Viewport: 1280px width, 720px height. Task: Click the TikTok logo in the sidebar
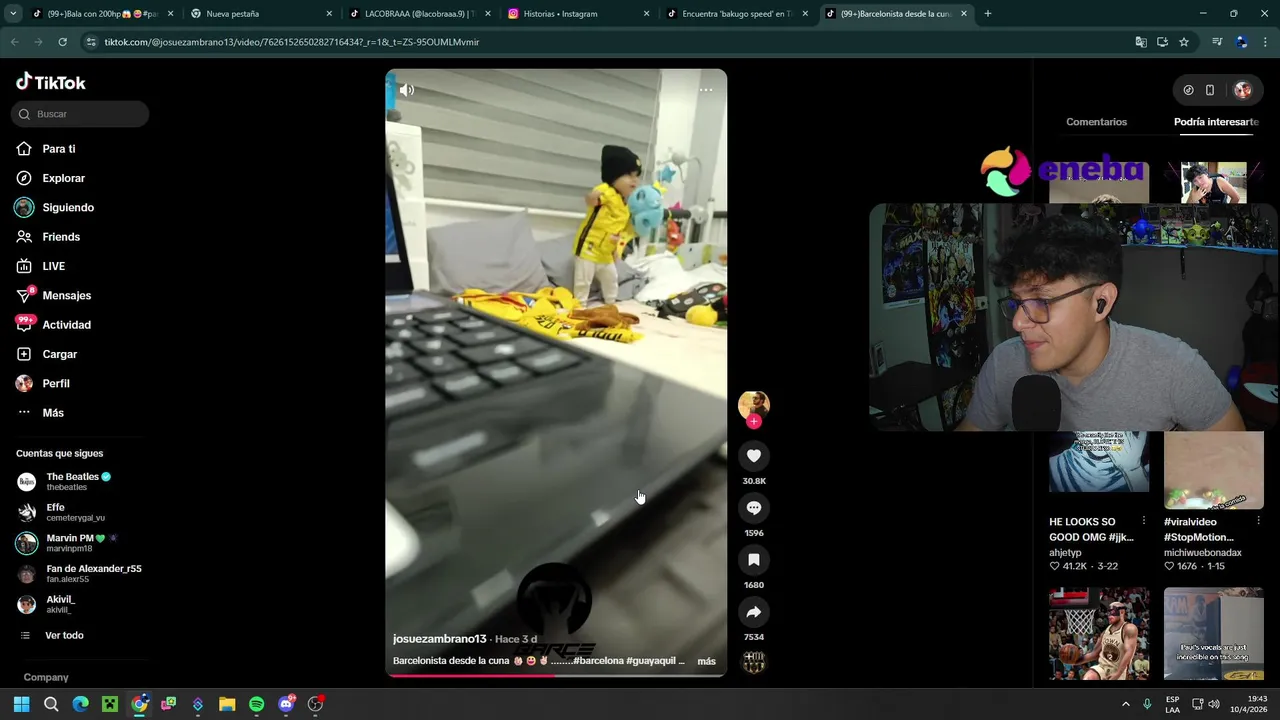50,82
